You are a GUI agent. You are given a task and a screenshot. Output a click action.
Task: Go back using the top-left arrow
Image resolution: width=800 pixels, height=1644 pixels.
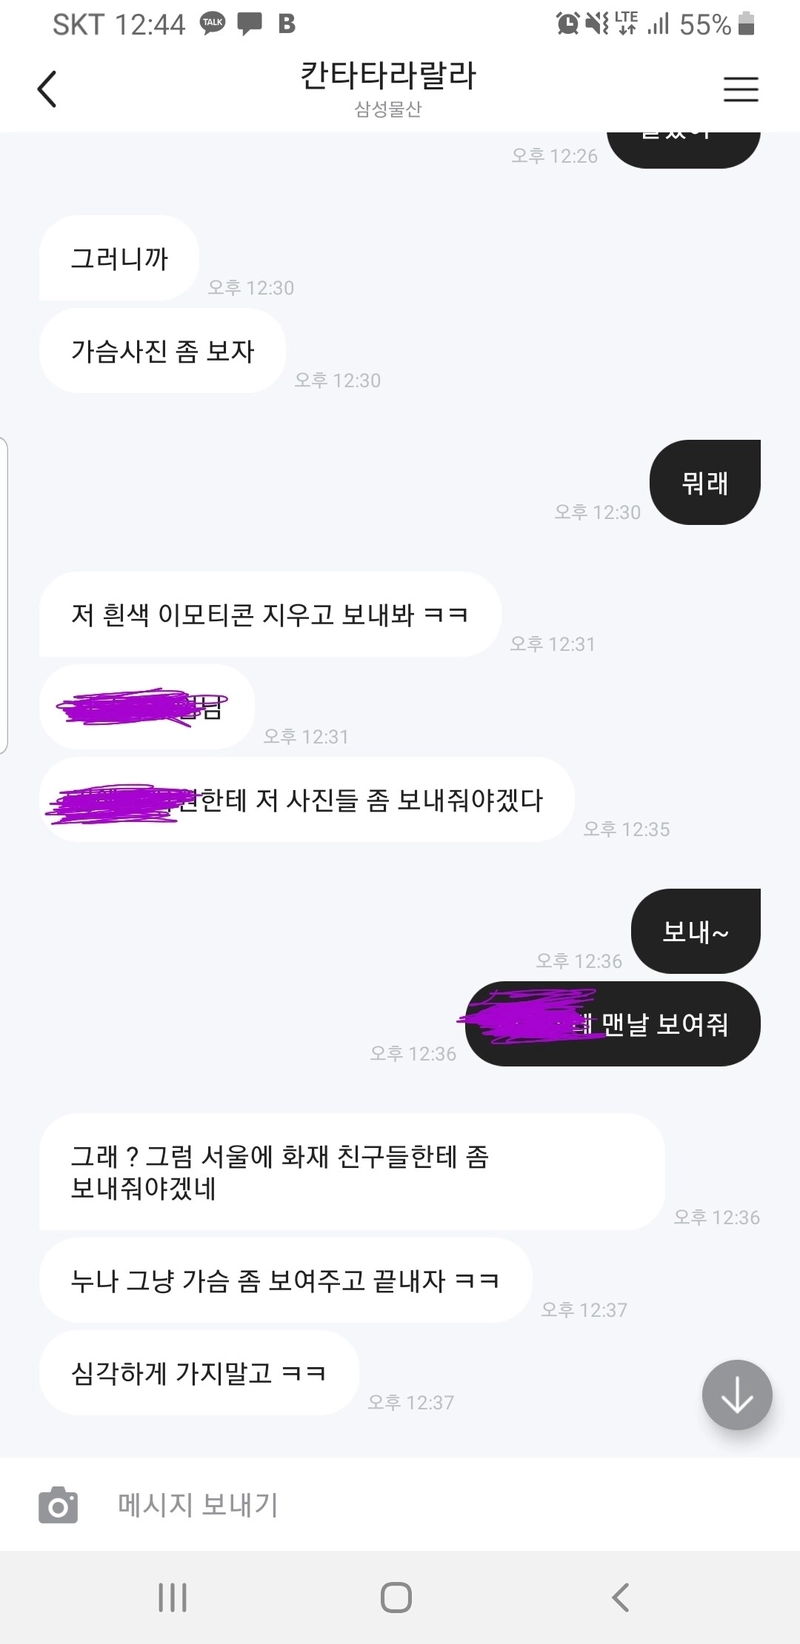(47, 89)
